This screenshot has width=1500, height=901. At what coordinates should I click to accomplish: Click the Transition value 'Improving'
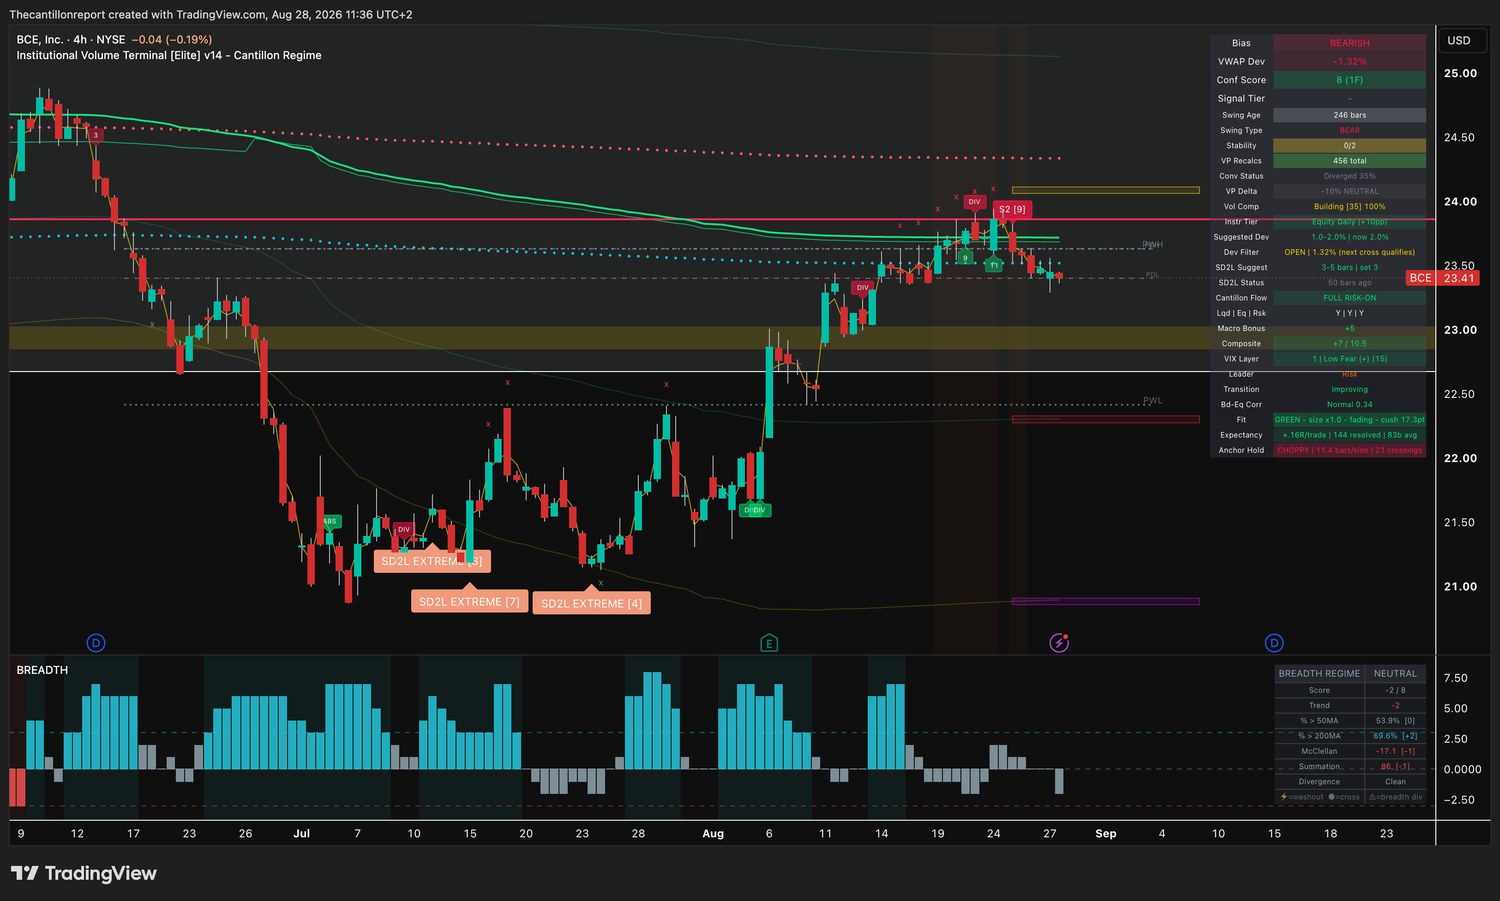click(x=1350, y=389)
